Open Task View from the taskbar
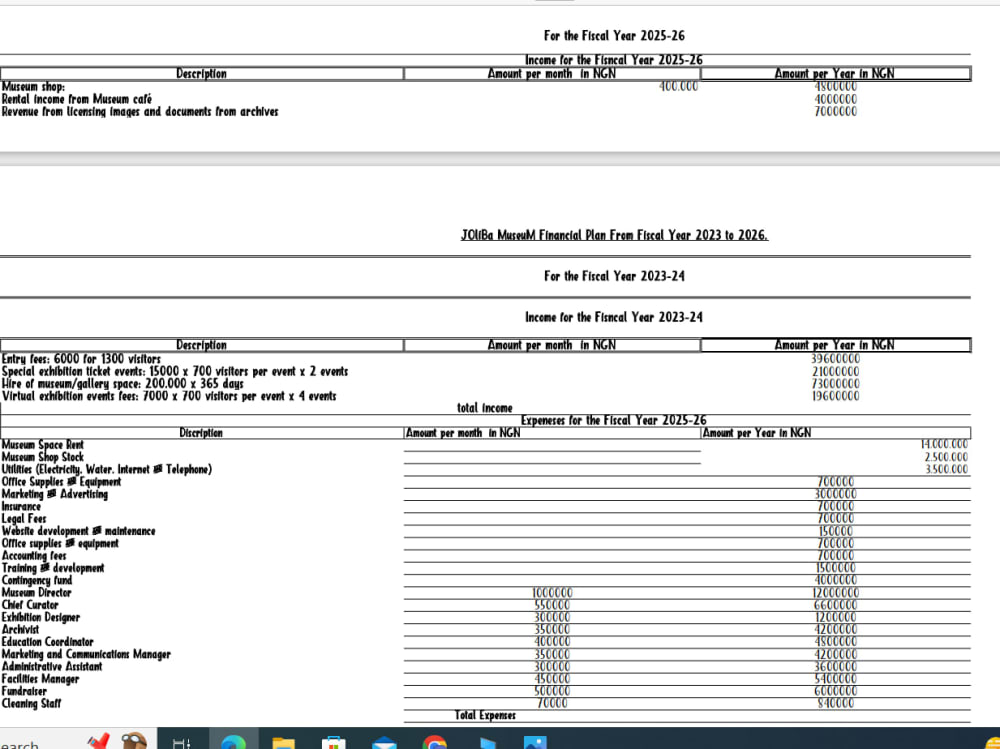 (182, 743)
